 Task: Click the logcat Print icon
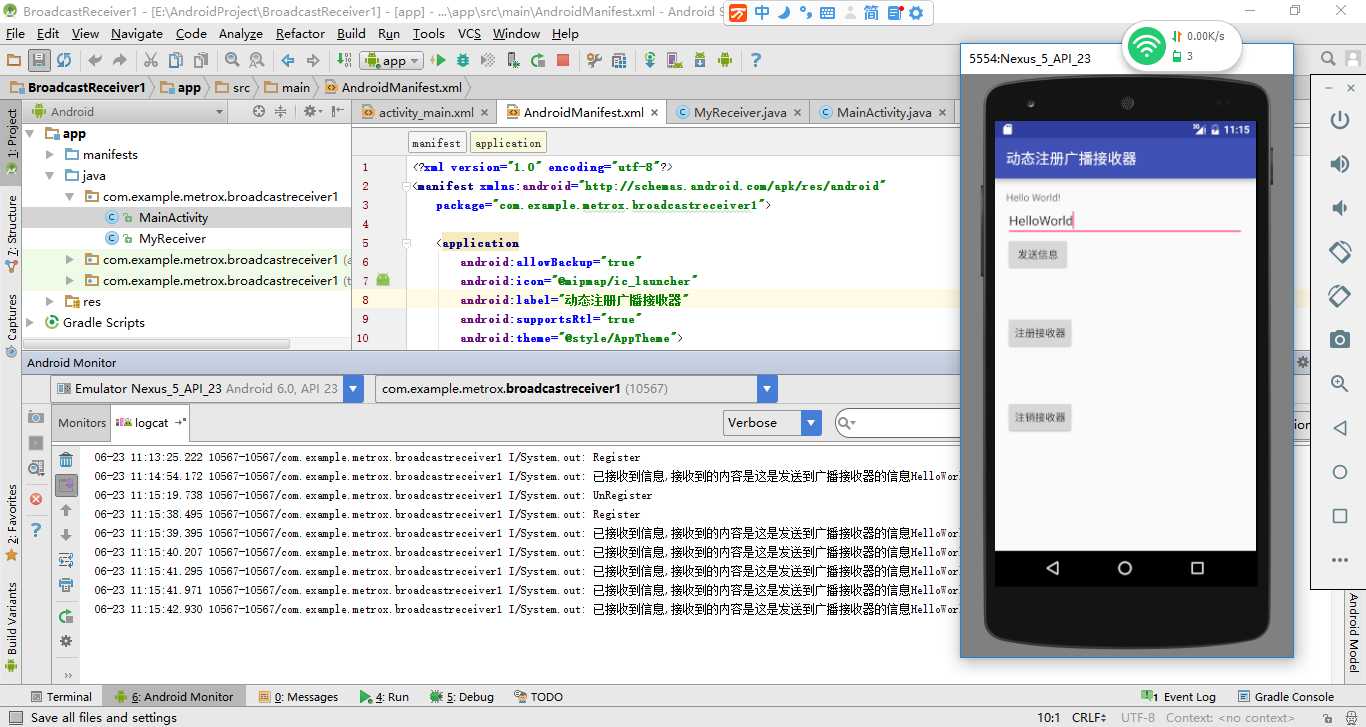(x=66, y=585)
